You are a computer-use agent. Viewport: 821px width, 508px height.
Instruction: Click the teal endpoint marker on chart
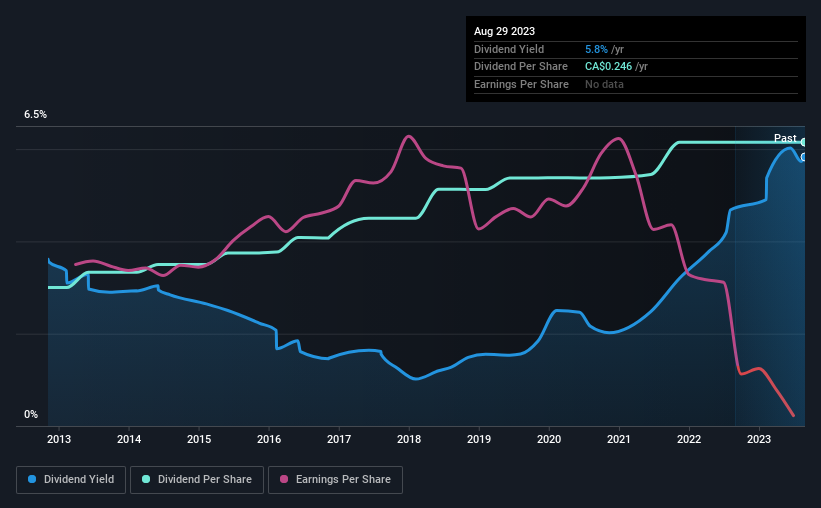(803, 142)
